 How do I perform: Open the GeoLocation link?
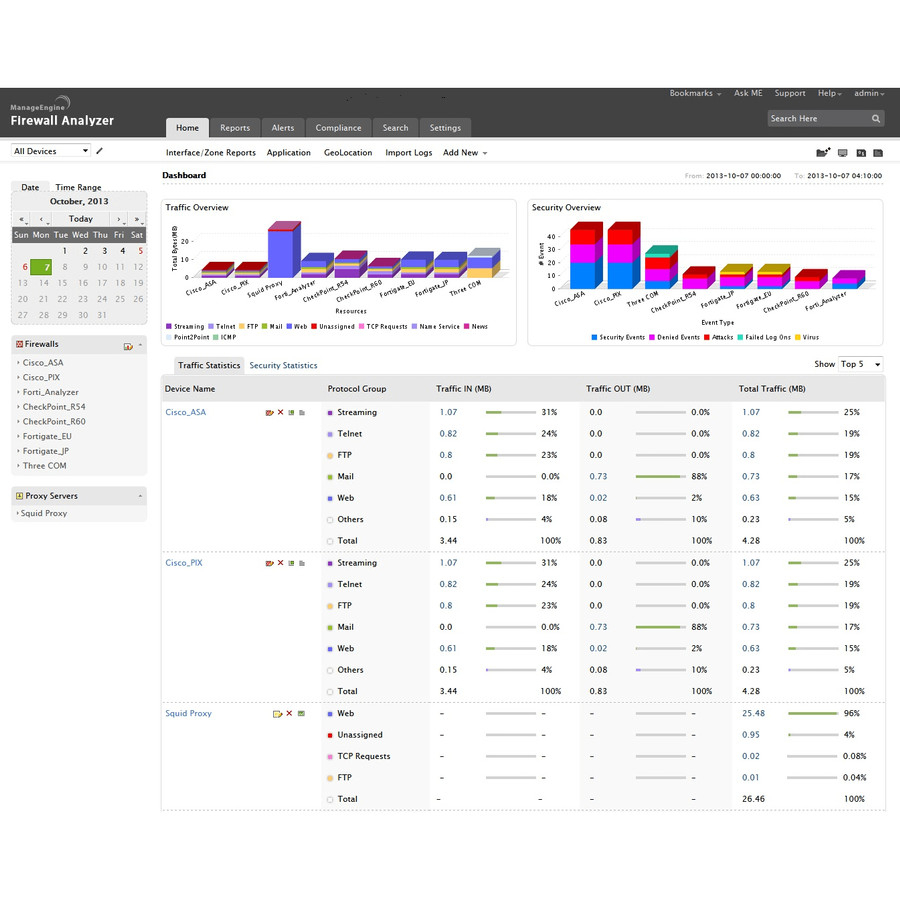pos(348,153)
